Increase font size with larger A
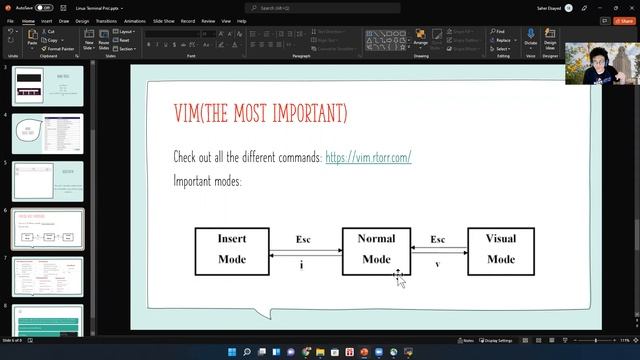640x360 pixels. (x=221, y=34)
